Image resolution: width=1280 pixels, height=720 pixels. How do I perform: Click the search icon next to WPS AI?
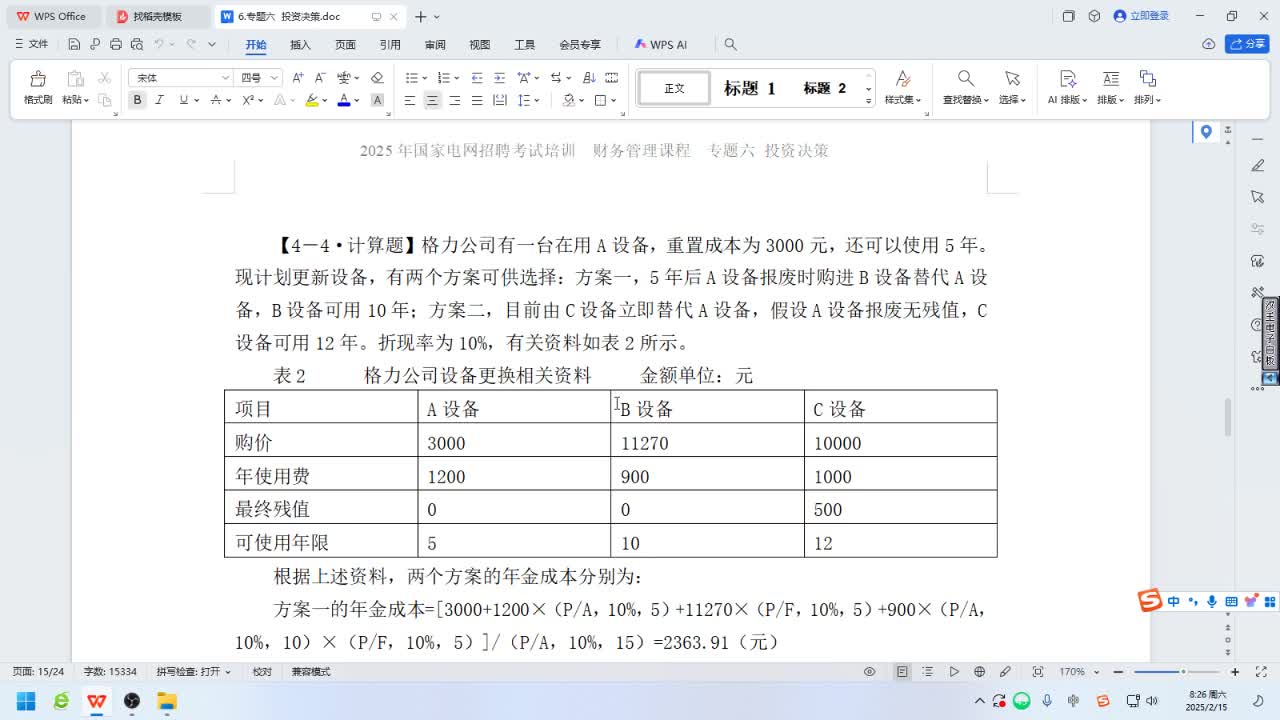point(731,44)
